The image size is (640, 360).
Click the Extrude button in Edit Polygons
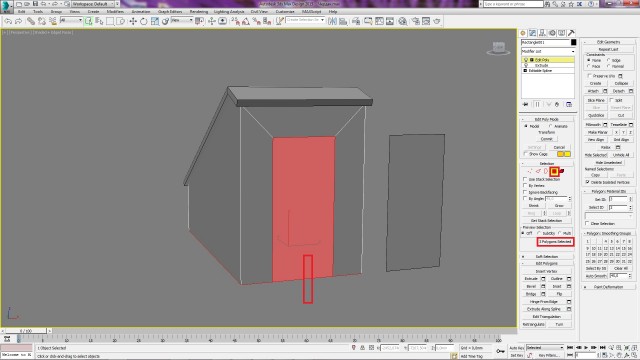pos(531,279)
